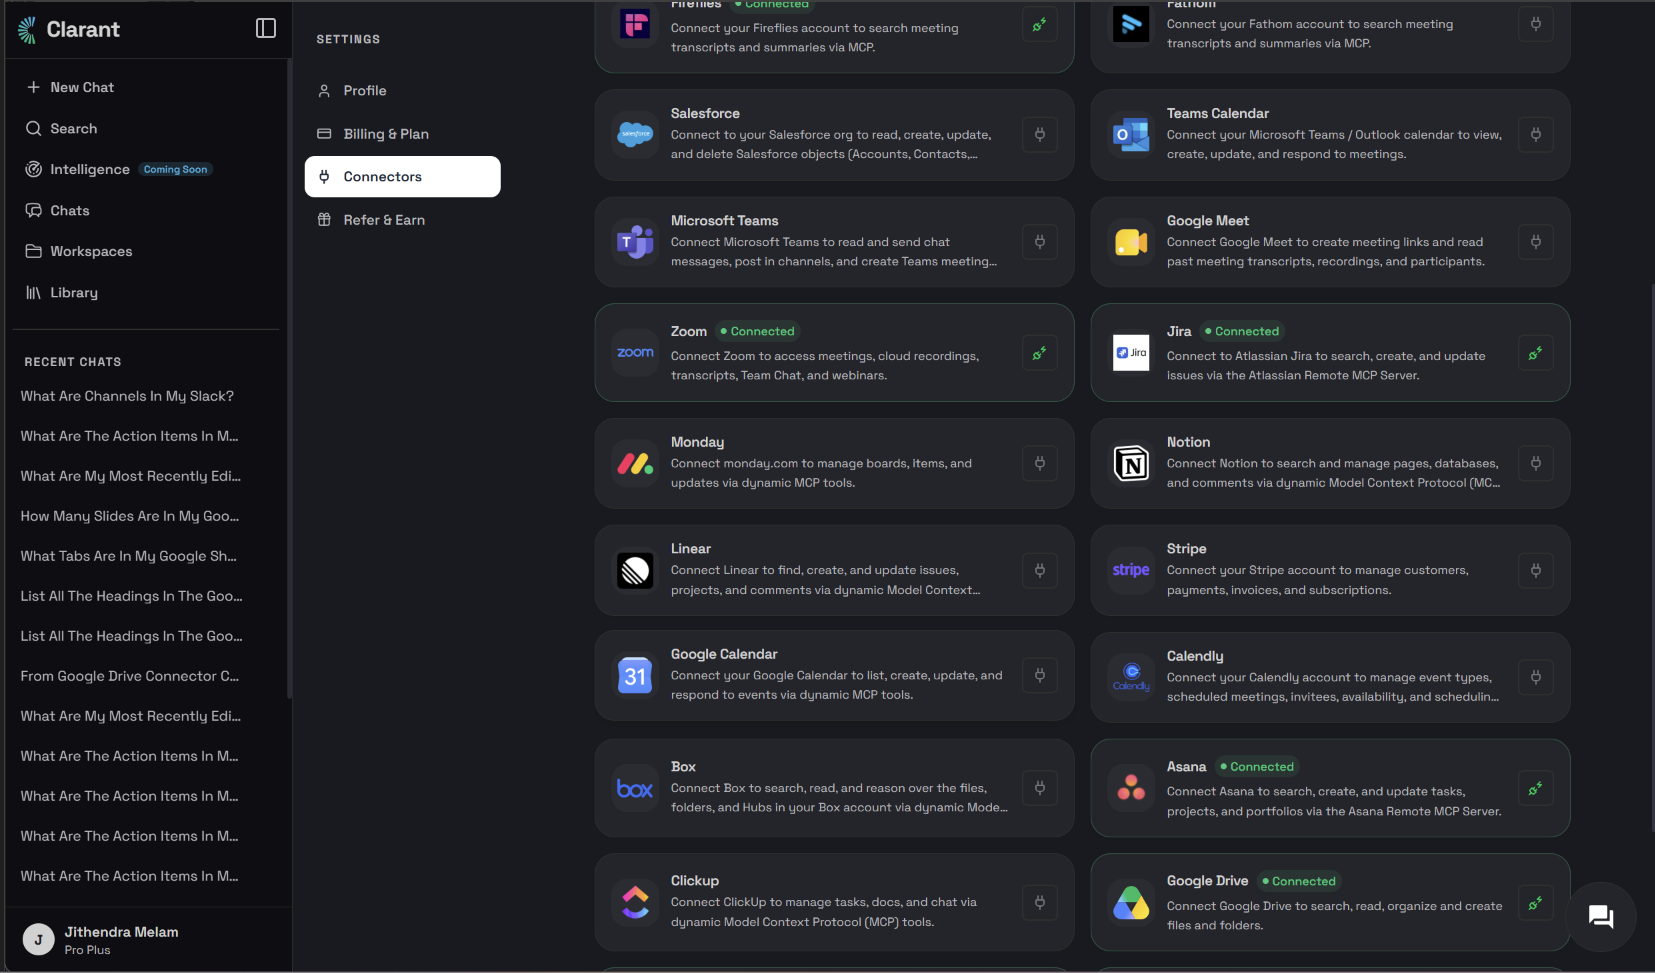Connect Notion via its plug icon
Screen dimensions: 1655x973
[x=1536, y=463]
